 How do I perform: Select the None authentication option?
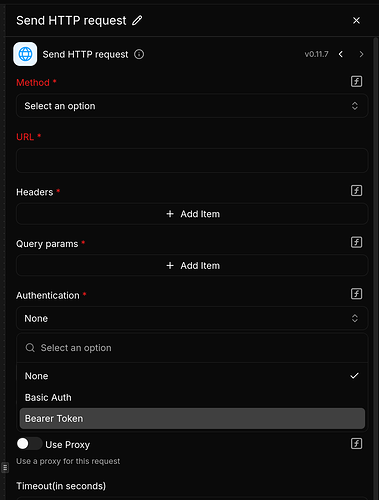pyautogui.click(x=192, y=376)
